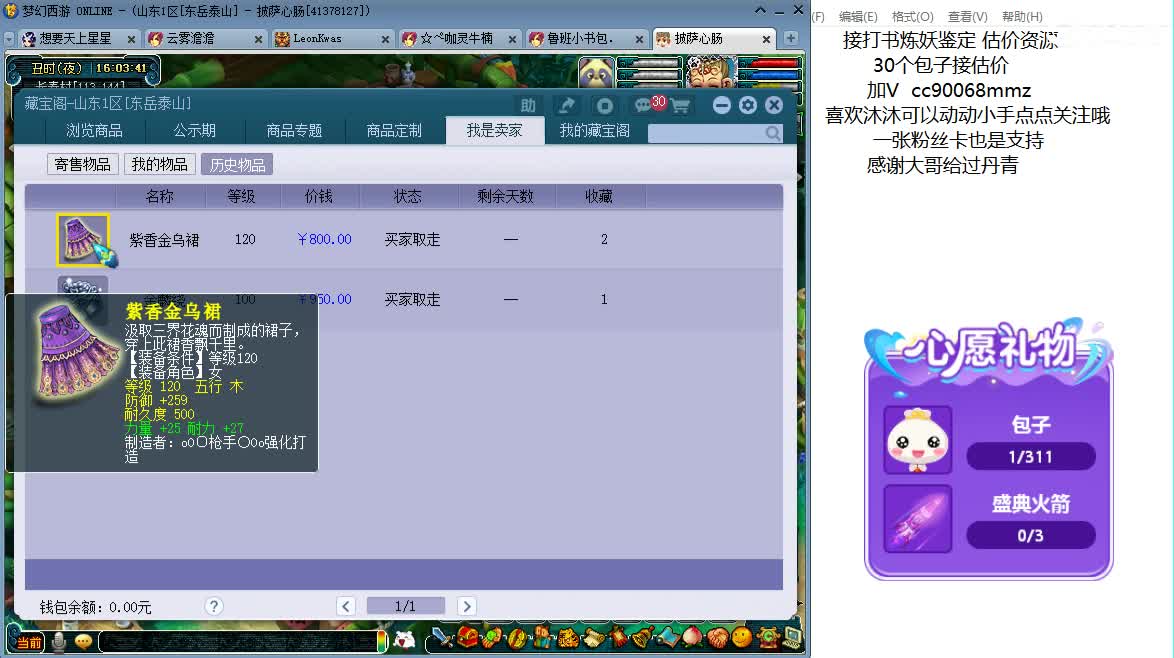Click the question mark beside wallet balance

214,605
